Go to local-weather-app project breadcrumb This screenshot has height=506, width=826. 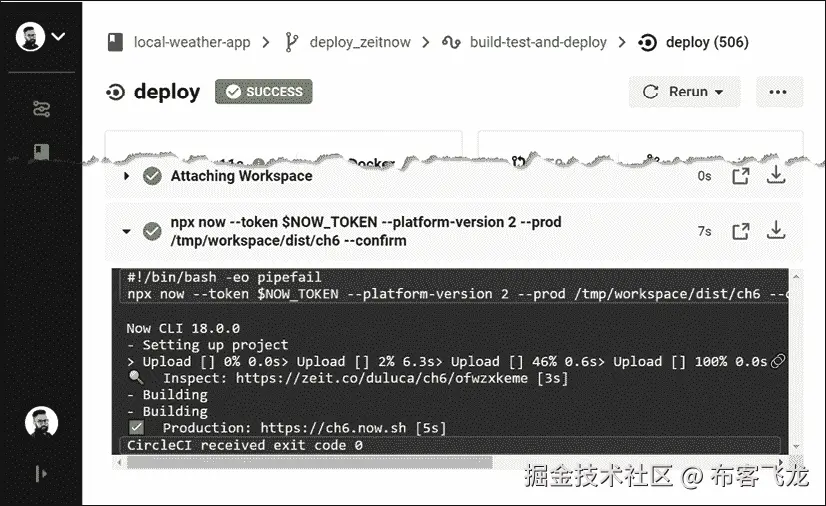coord(192,42)
